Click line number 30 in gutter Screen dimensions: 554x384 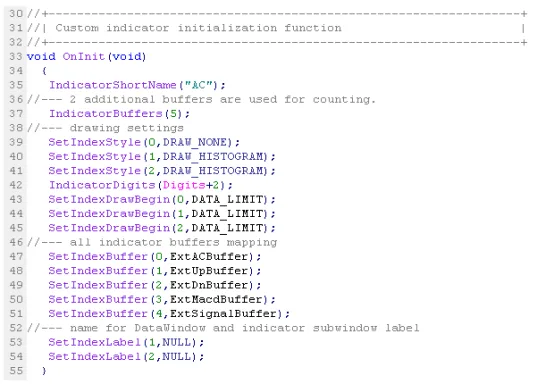tap(16, 14)
